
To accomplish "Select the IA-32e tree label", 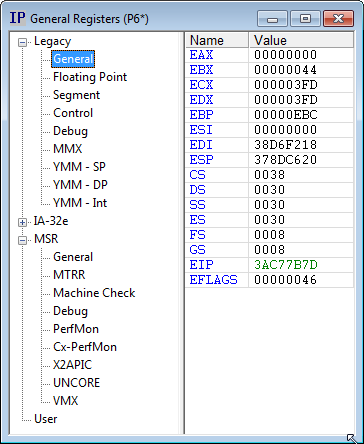I will coord(51,221).
